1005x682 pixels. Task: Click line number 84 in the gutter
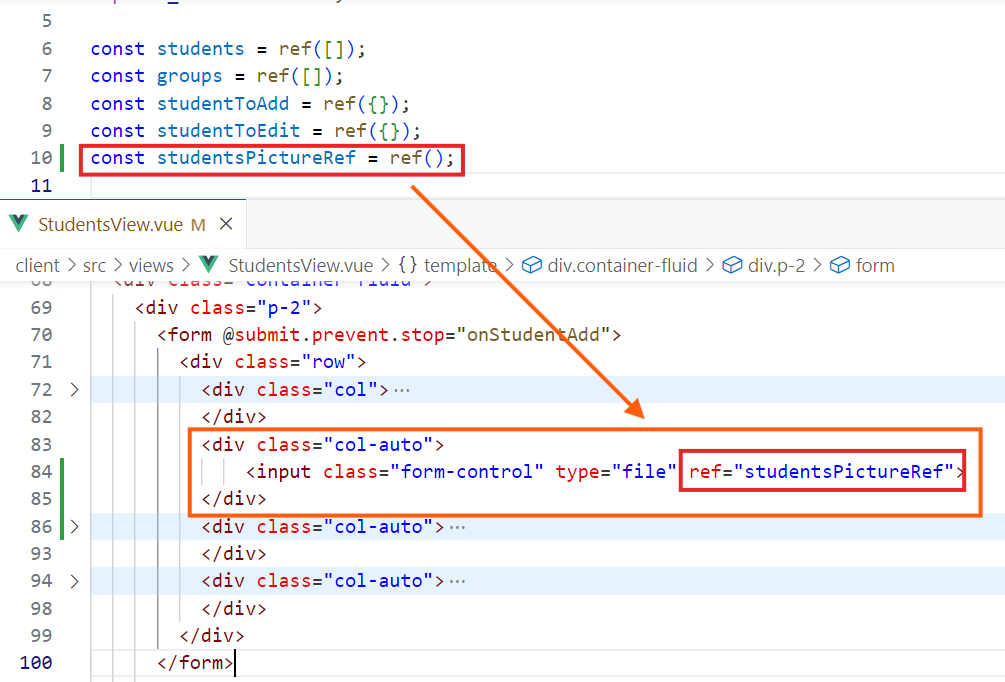41,471
